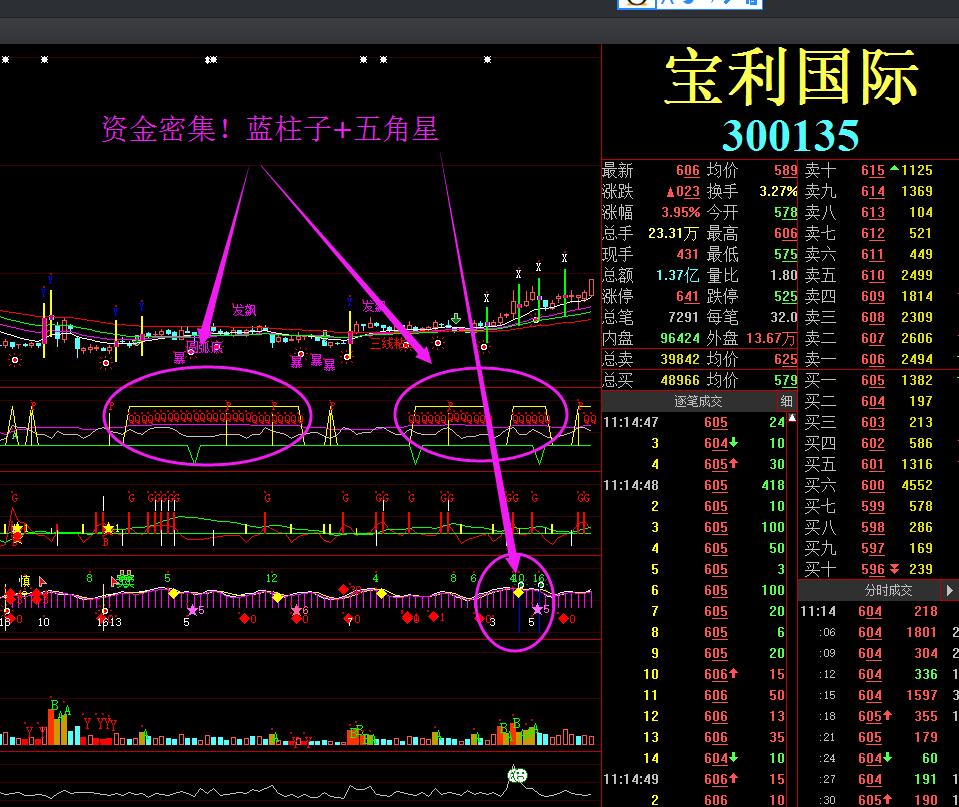Image resolution: width=959 pixels, height=807 pixels.
Task: Click the red double-down arrow beside 买十
Action: (x=894, y=569)
